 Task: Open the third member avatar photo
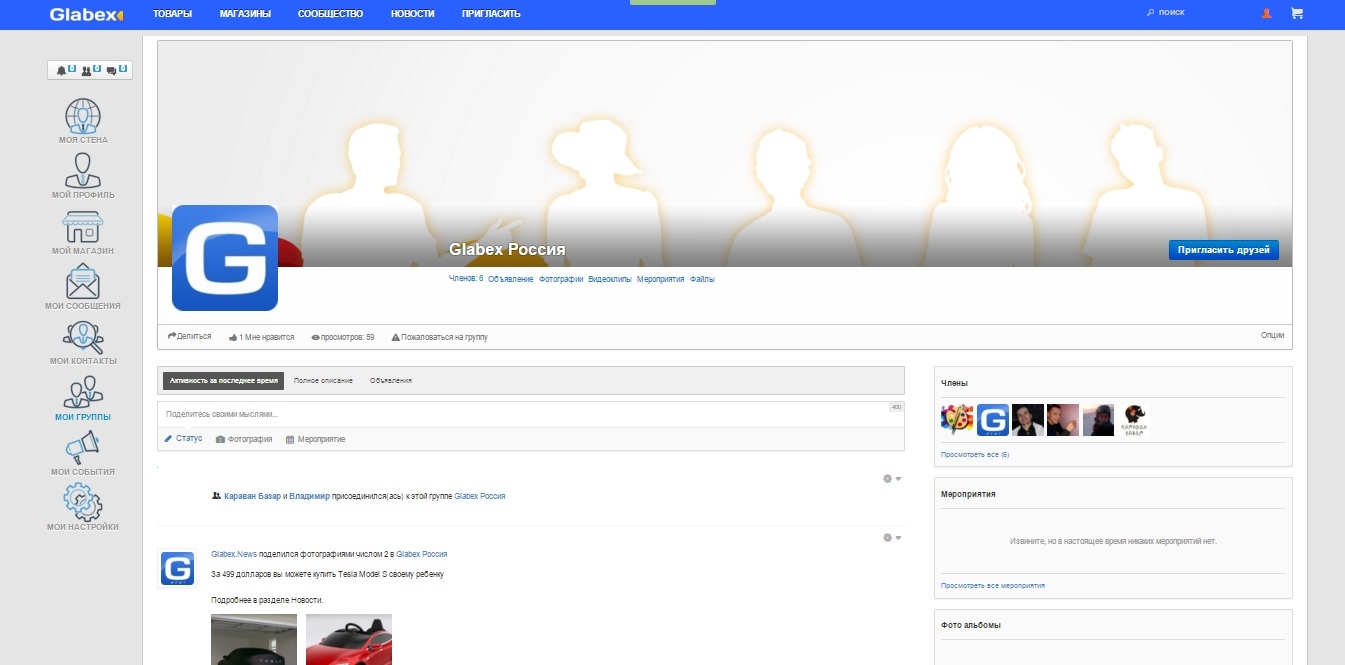pos(1028,419)
